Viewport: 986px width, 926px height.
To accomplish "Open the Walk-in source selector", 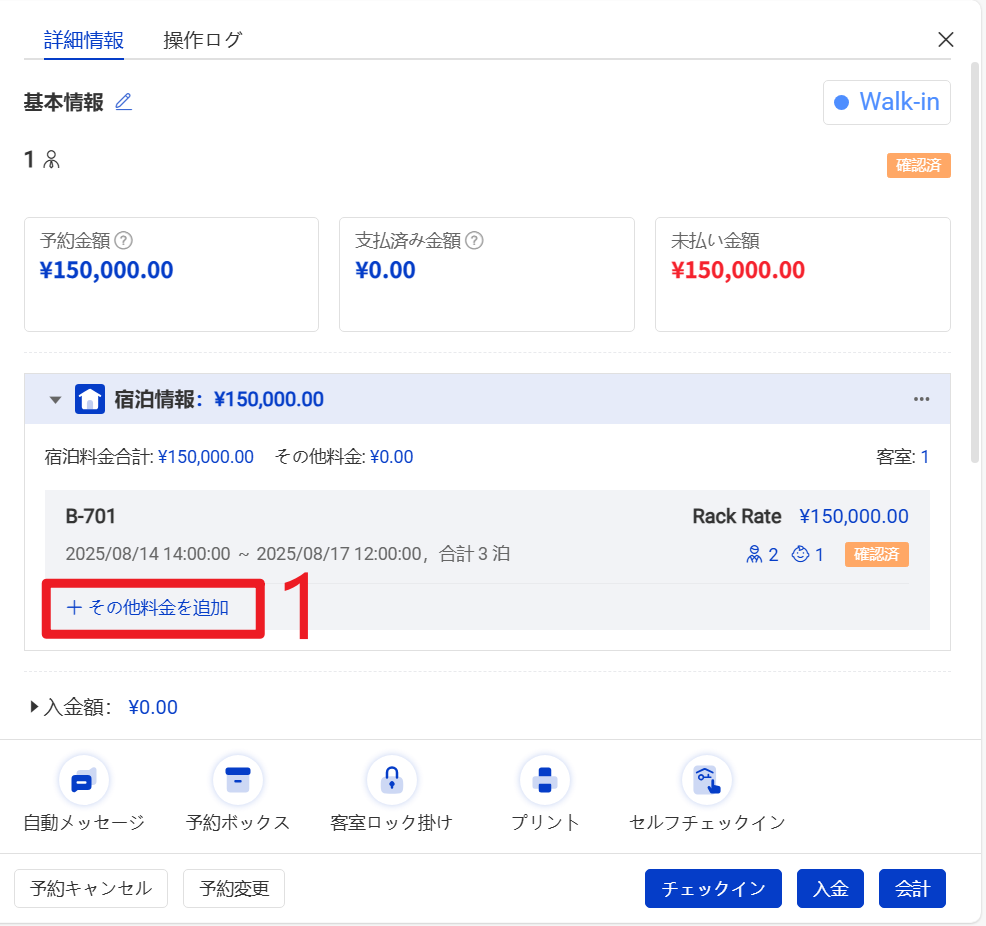I will 886,102.
